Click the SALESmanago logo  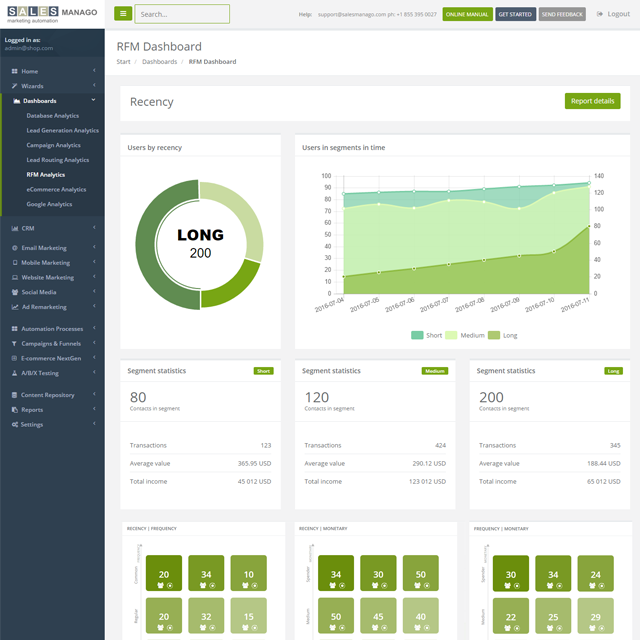pyautogui.click(x=52, y=14)
